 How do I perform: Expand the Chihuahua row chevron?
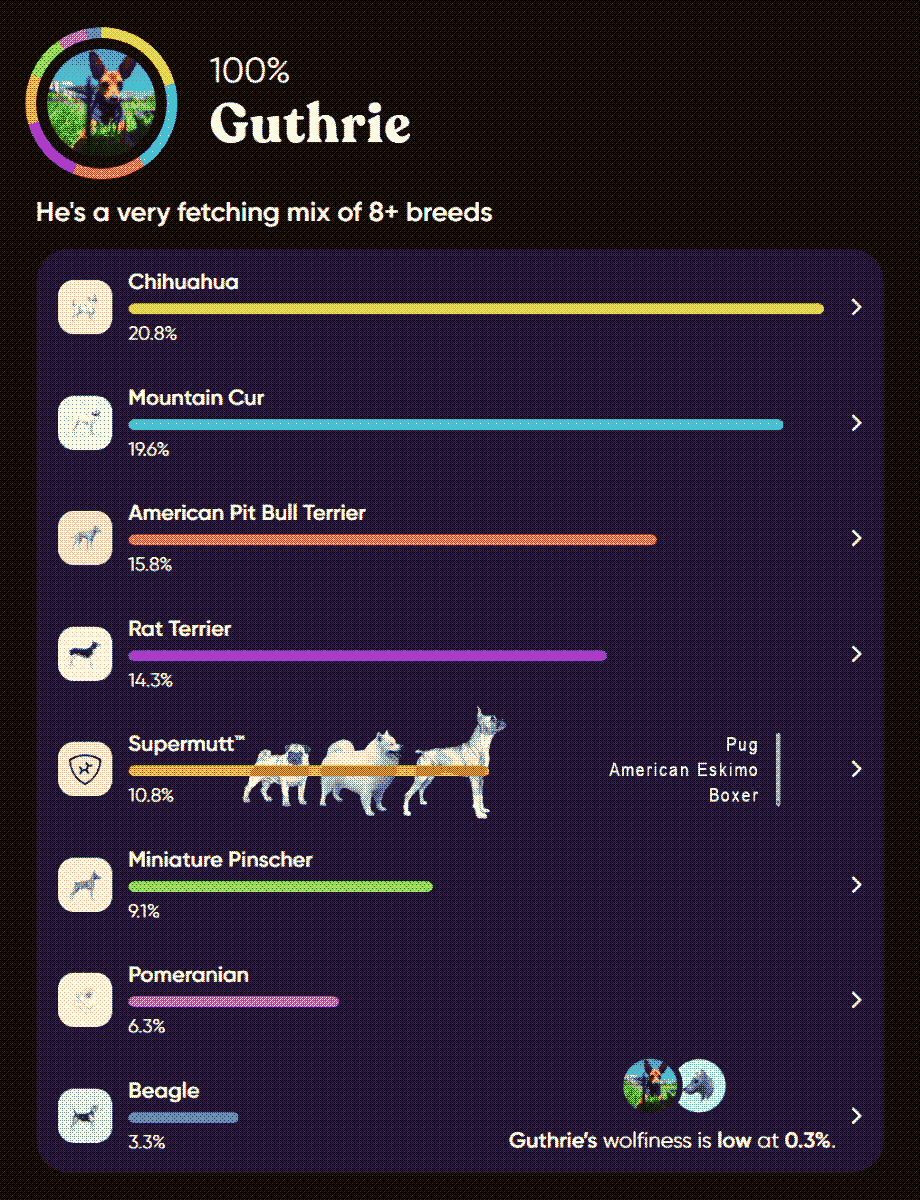pos(856,307)
